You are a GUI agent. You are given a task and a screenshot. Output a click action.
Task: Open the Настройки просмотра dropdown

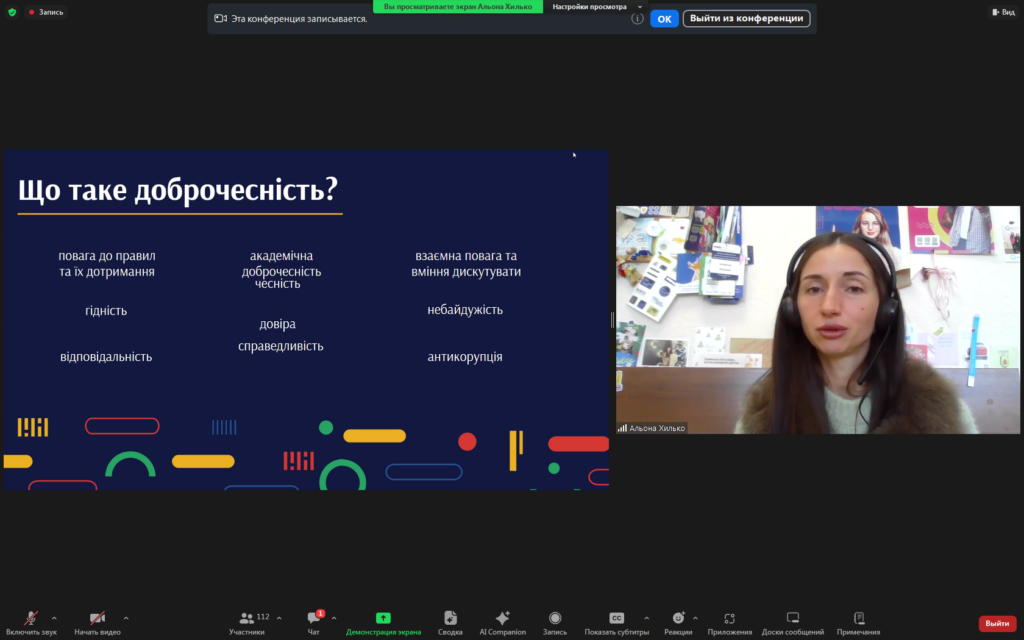(x=597, y=6)
